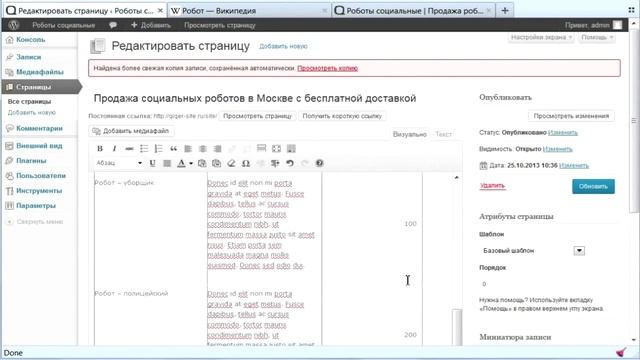Click the Удалить link
Screen dimensions: 640x360
pyautogui.click(x=492, y=186)
